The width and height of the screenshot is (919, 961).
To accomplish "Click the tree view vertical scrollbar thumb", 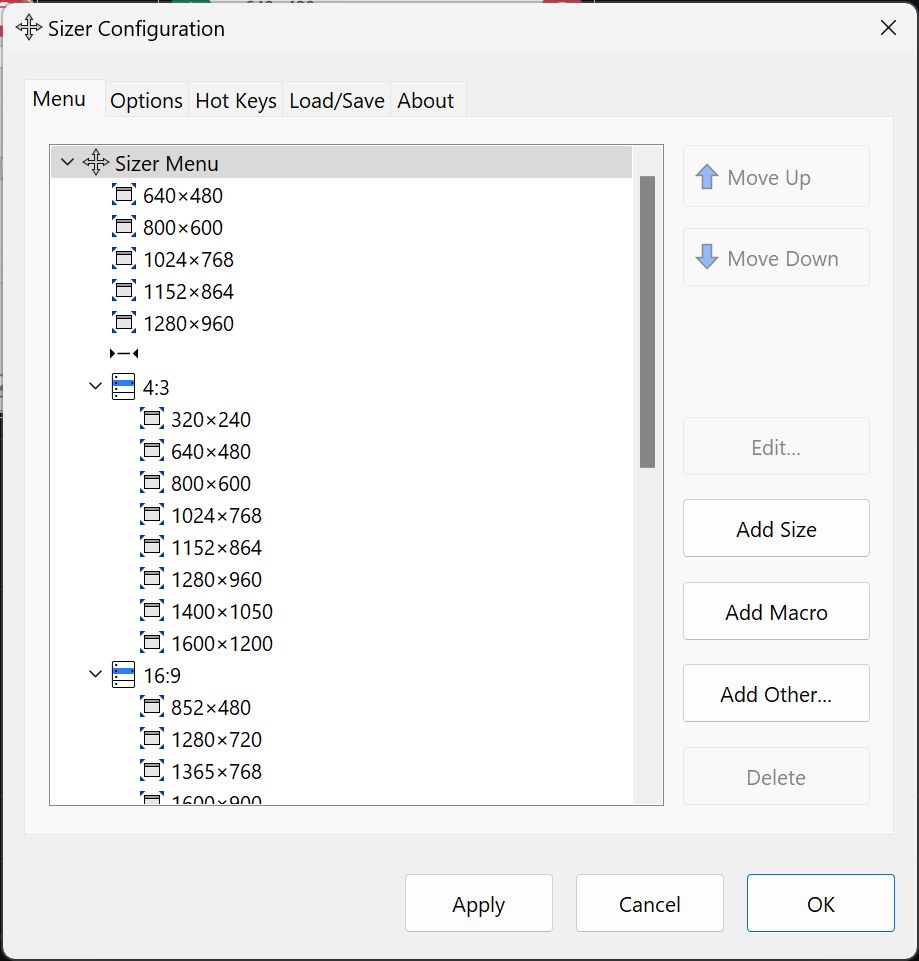I will pyautogui.click(x=647, y=320).
